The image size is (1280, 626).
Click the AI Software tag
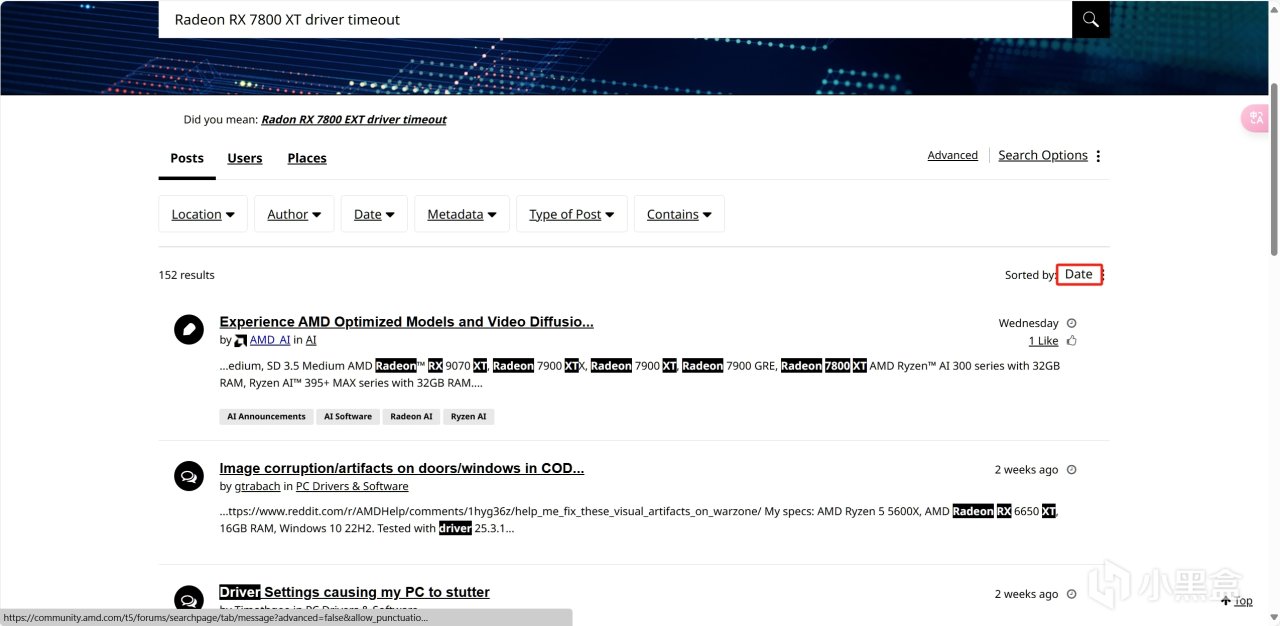point(348,417)
